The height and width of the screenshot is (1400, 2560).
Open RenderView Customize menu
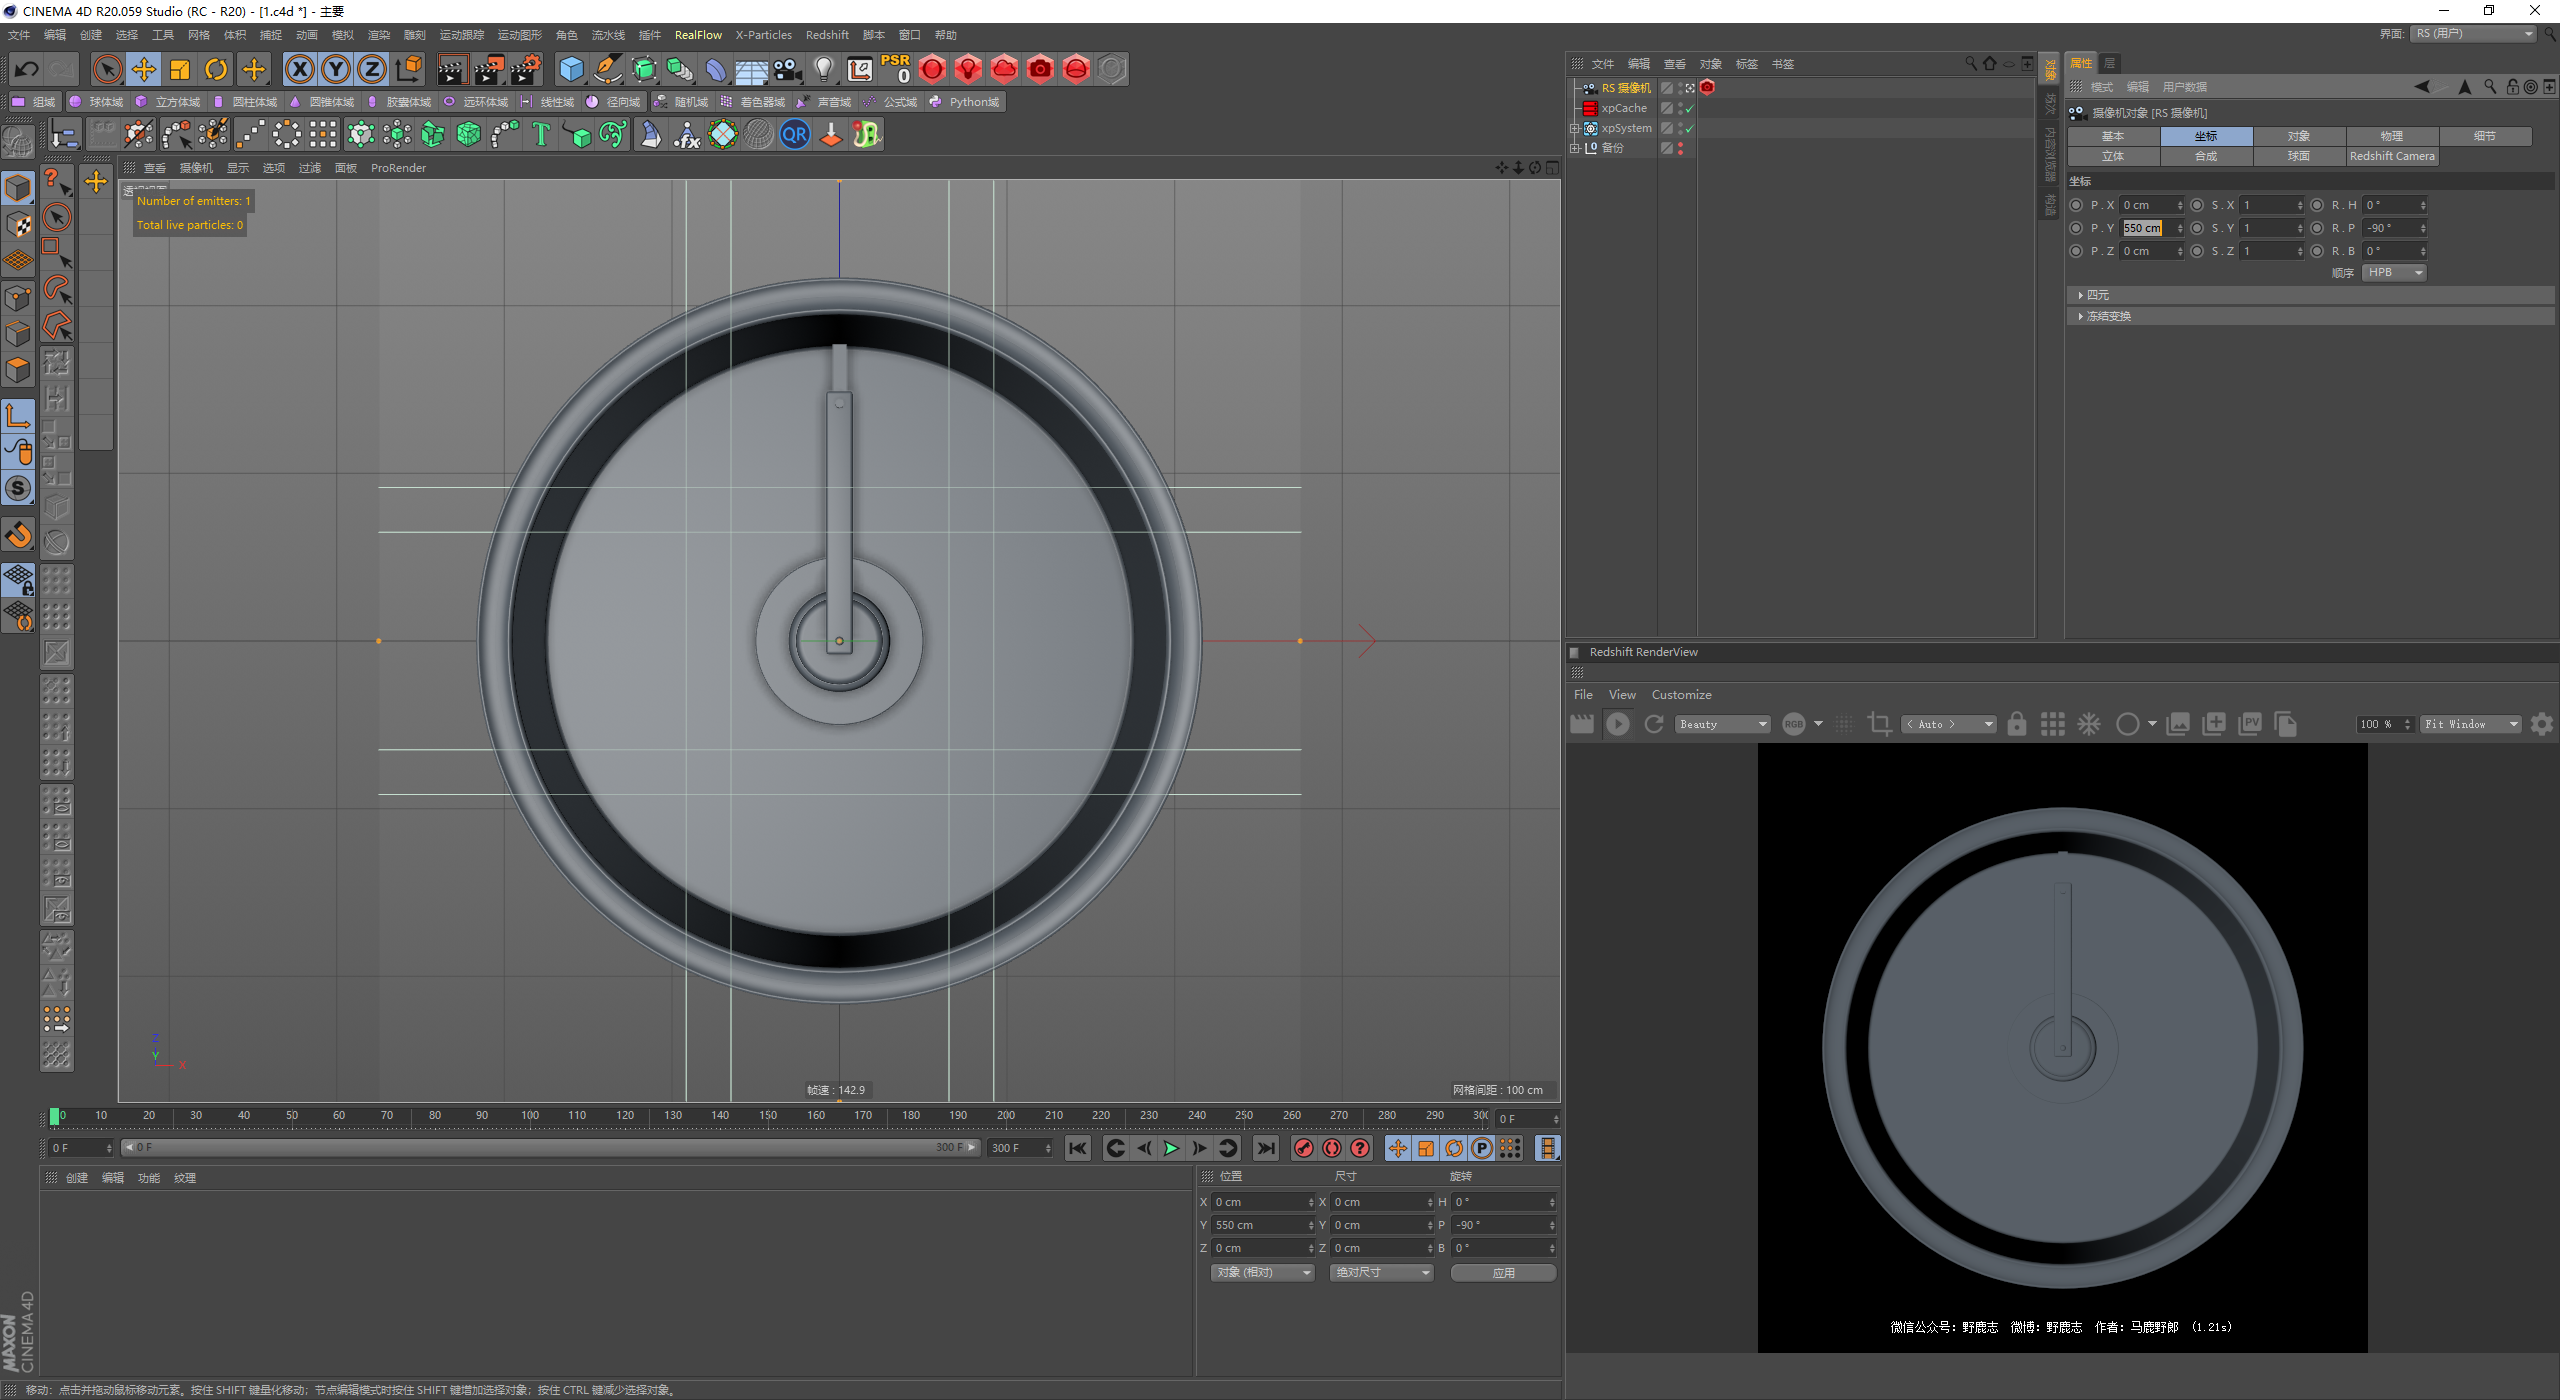1681,695
